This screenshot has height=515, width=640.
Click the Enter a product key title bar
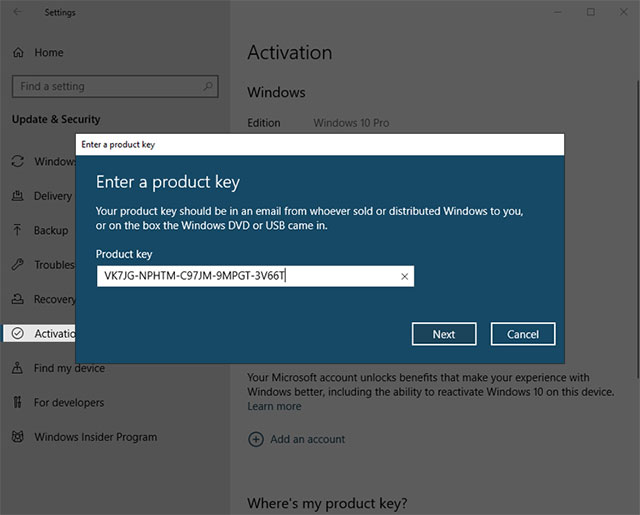[320, 144]
